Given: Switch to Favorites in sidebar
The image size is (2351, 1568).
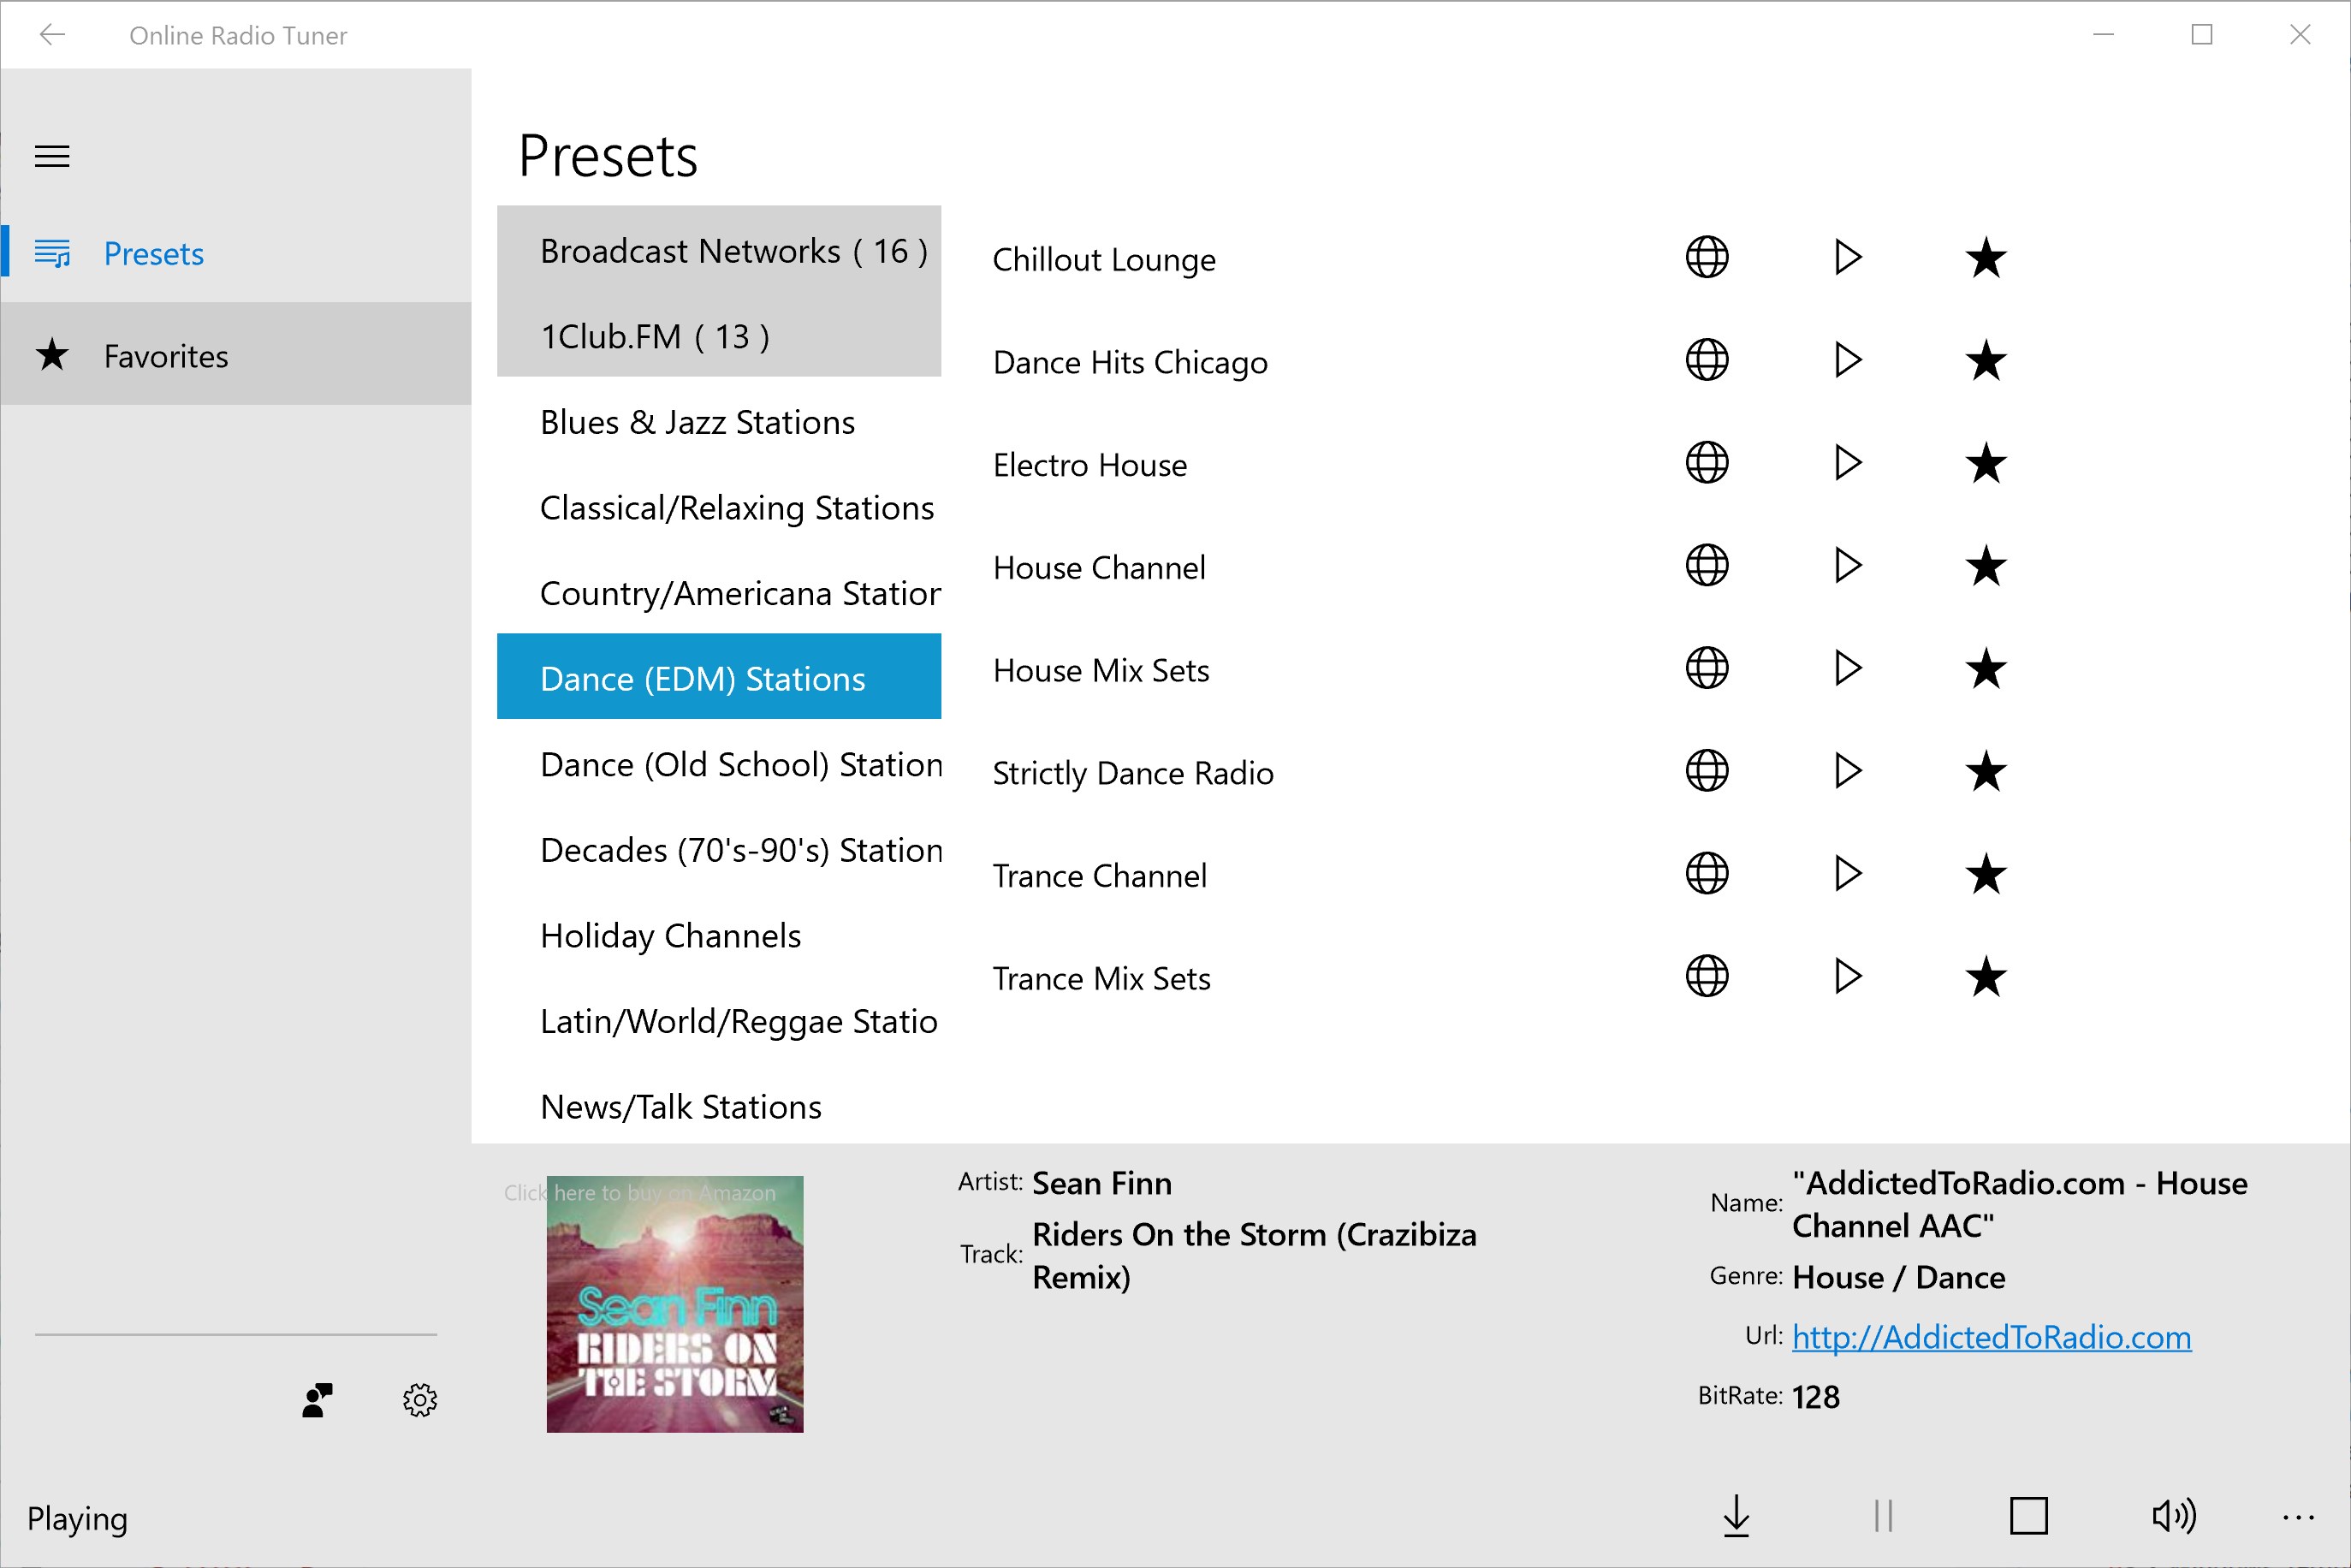Looking at the screenshot, I should [166, 356].
